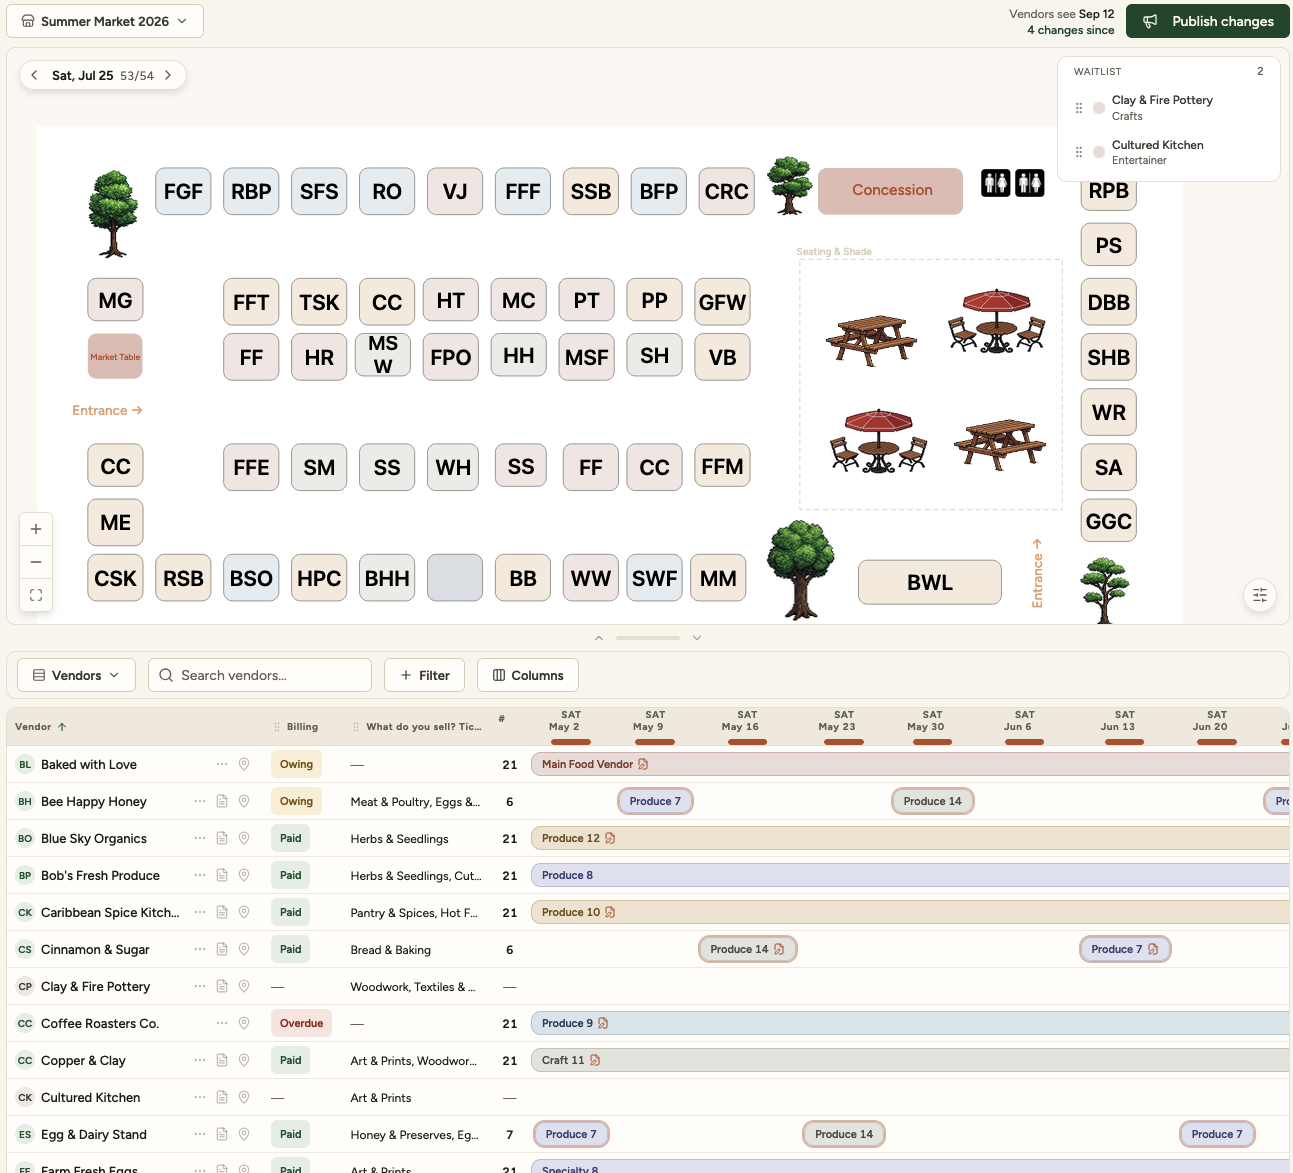Click the Owing badge for Baked with Love
Image resolution: width=1293 pixels, height=1173 pixels.
296,764
